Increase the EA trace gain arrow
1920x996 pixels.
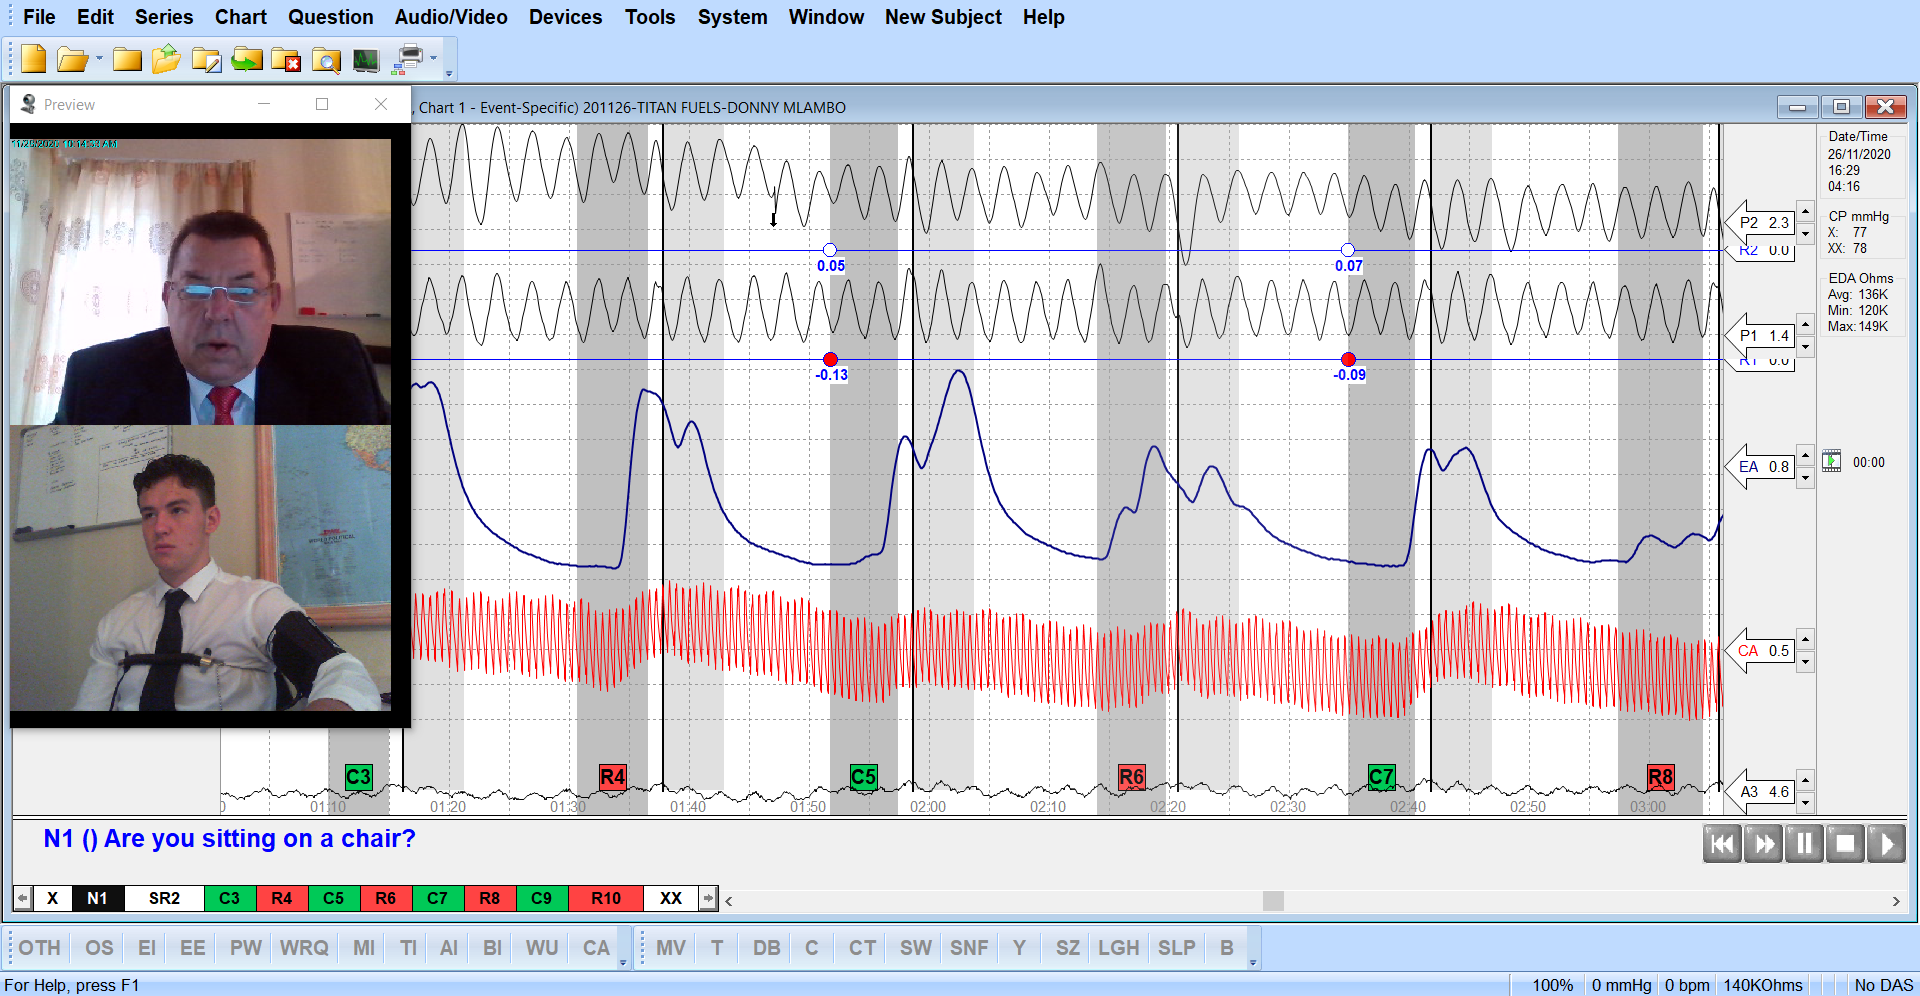tap(1805, 456)
